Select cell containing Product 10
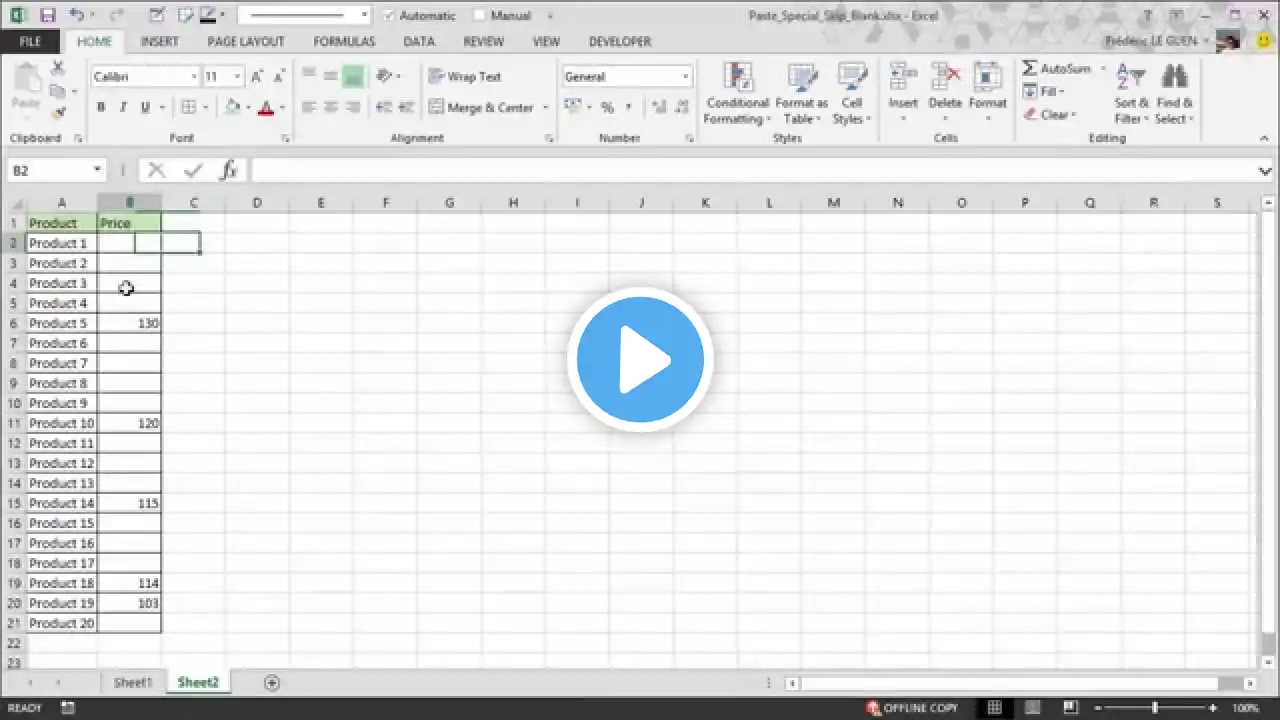Screen dimensions: 1280x720 click(x=61, y=423)
